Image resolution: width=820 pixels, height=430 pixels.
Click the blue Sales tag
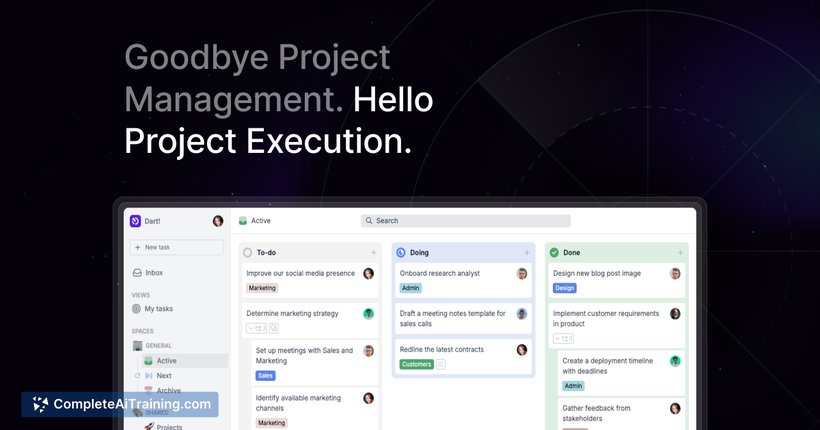click(266, 376)
